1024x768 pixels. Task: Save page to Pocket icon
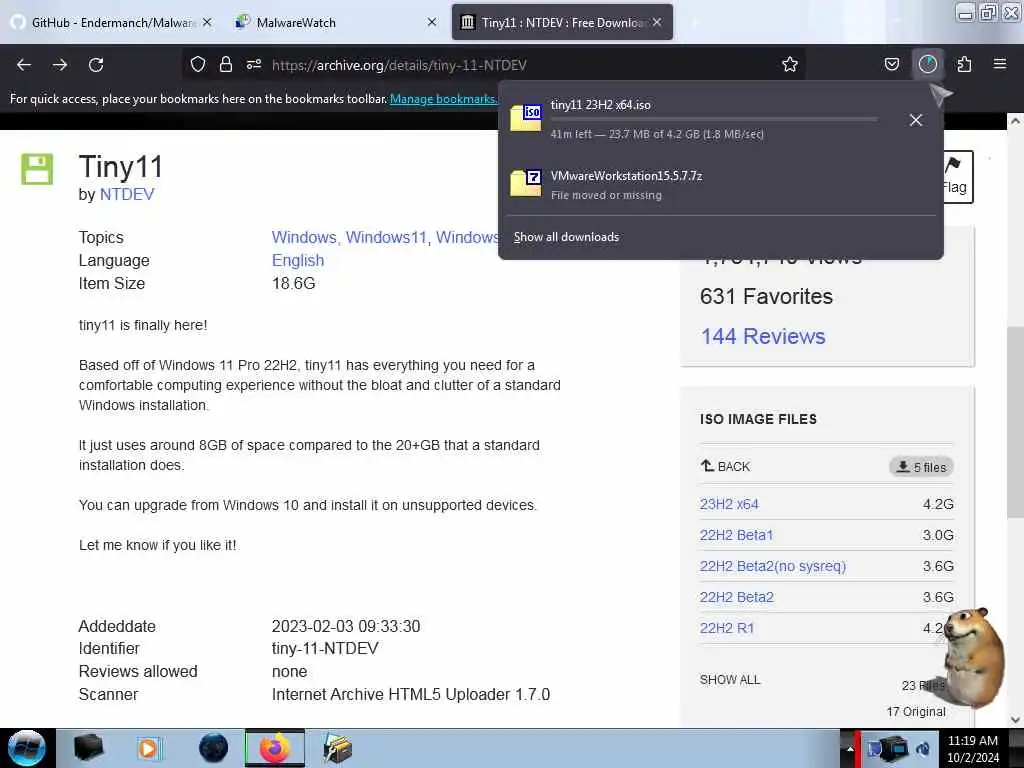point(891,64)
